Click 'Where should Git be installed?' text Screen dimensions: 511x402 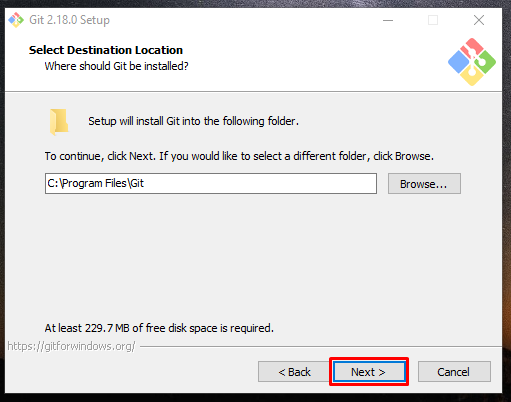[x=116, y=66]
